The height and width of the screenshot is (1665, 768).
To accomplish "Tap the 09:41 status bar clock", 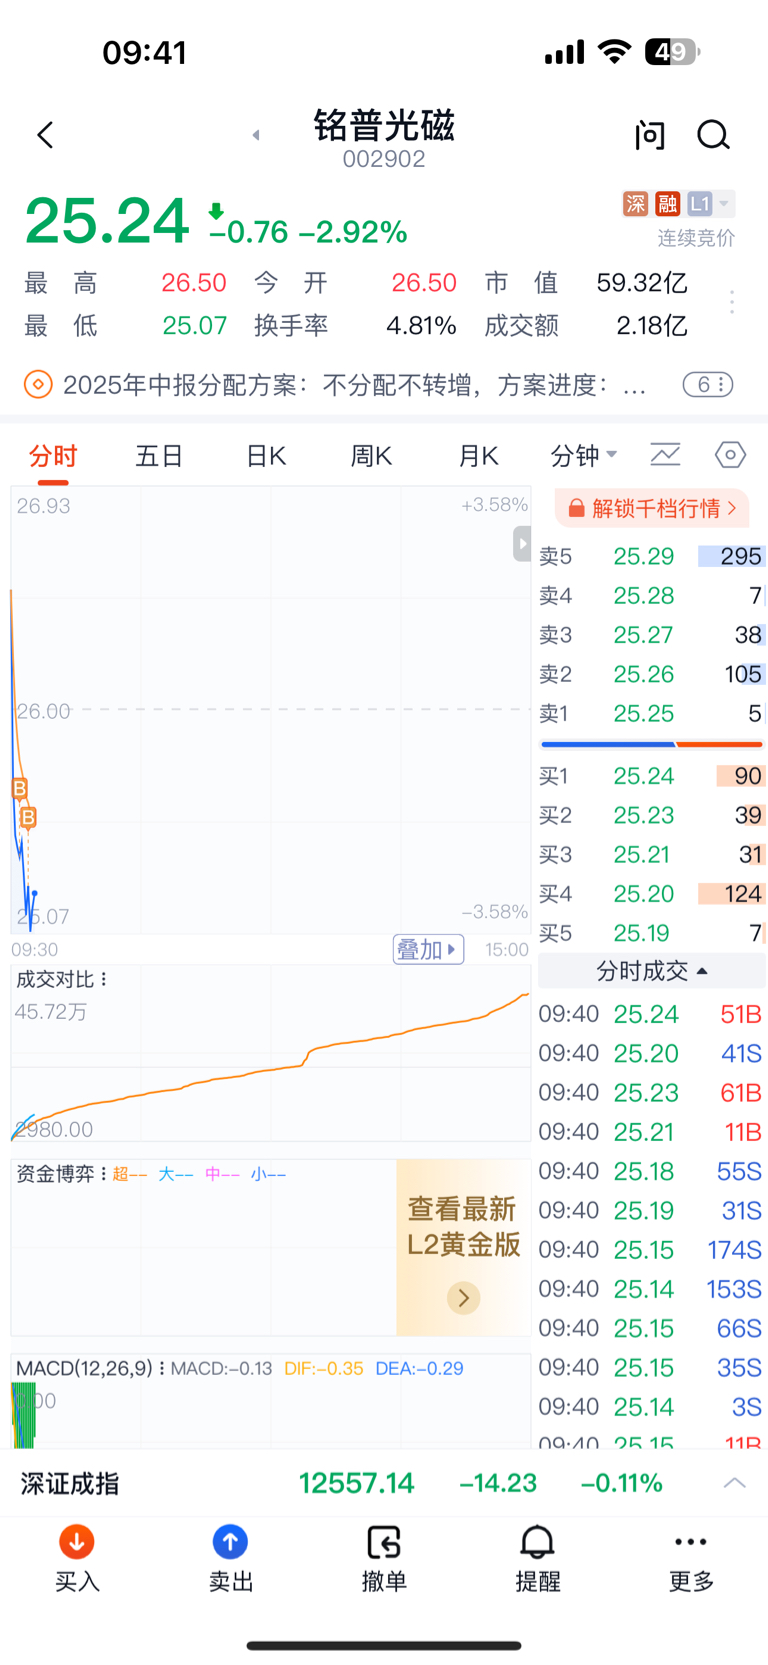I will tap(145, 52).
